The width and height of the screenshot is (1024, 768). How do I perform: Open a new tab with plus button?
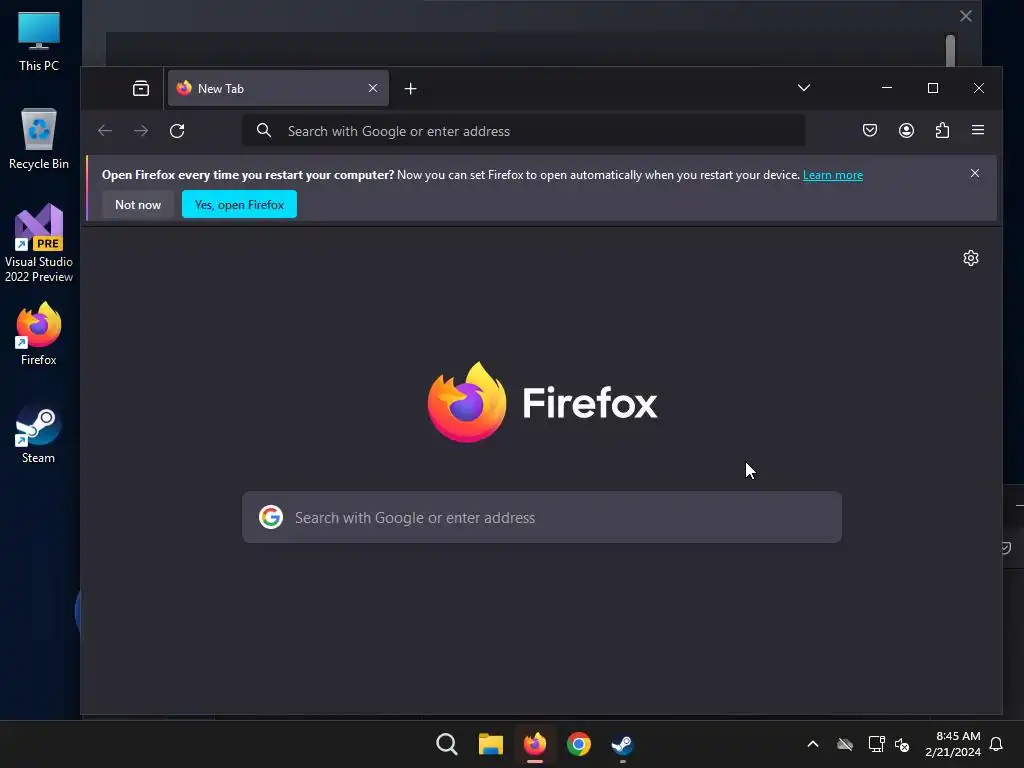click(410, 88)
